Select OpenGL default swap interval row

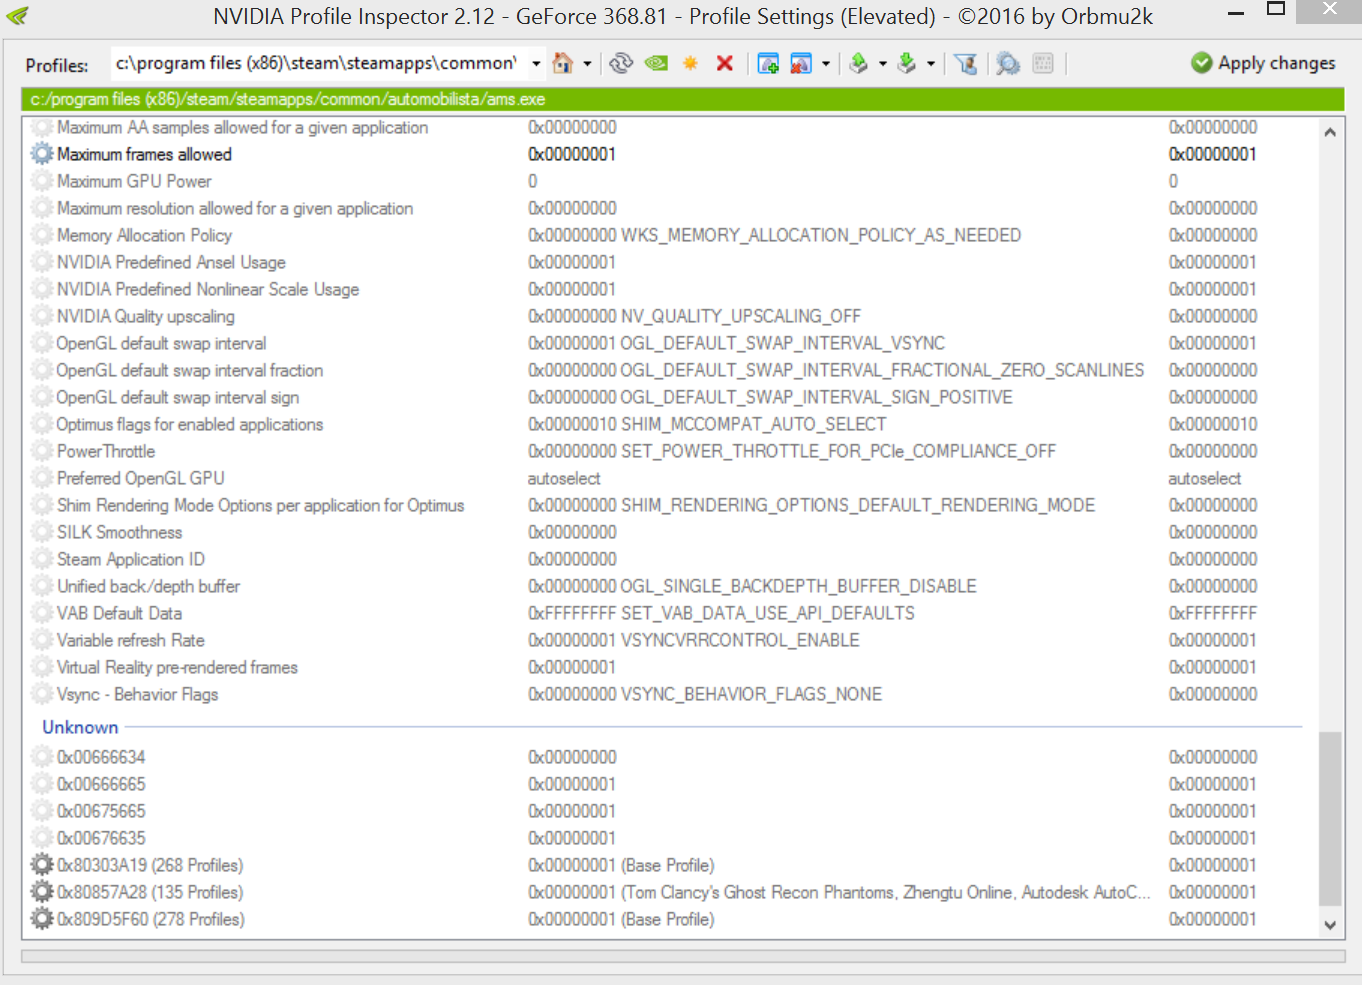(x=669, y=343)
